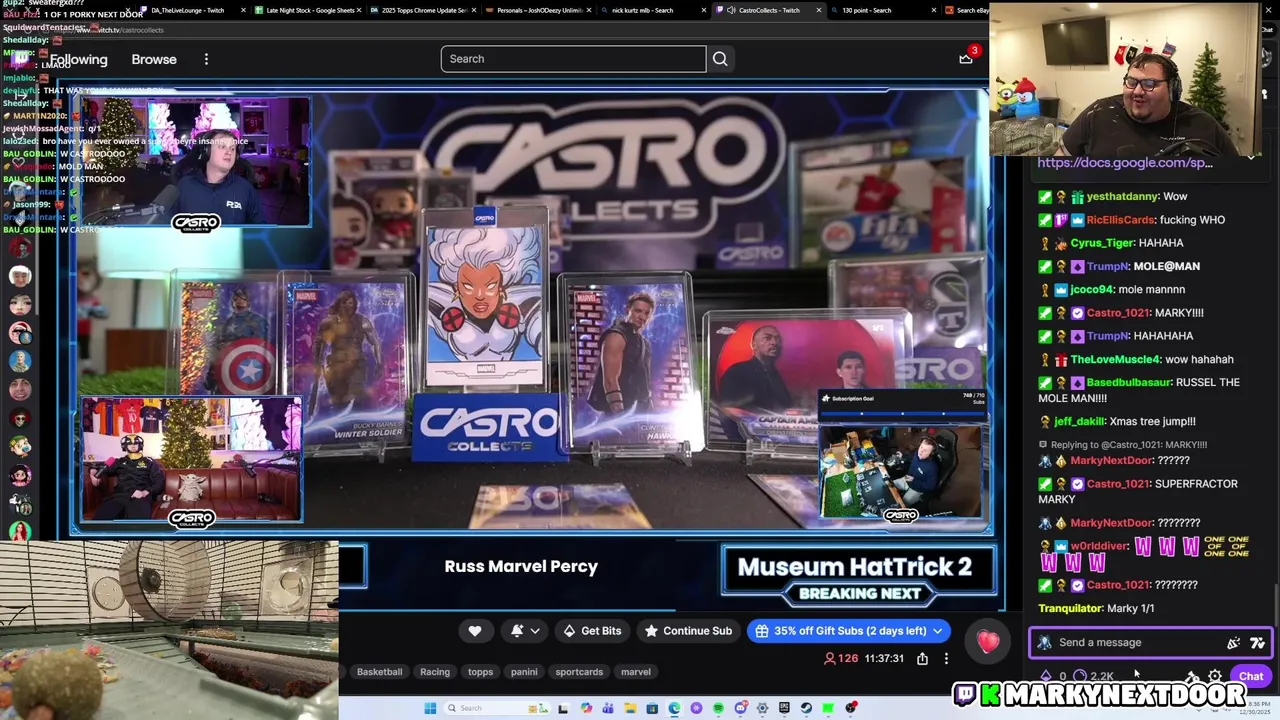Select the topps tag
1280x720 pixels.
tap(481, 672)
